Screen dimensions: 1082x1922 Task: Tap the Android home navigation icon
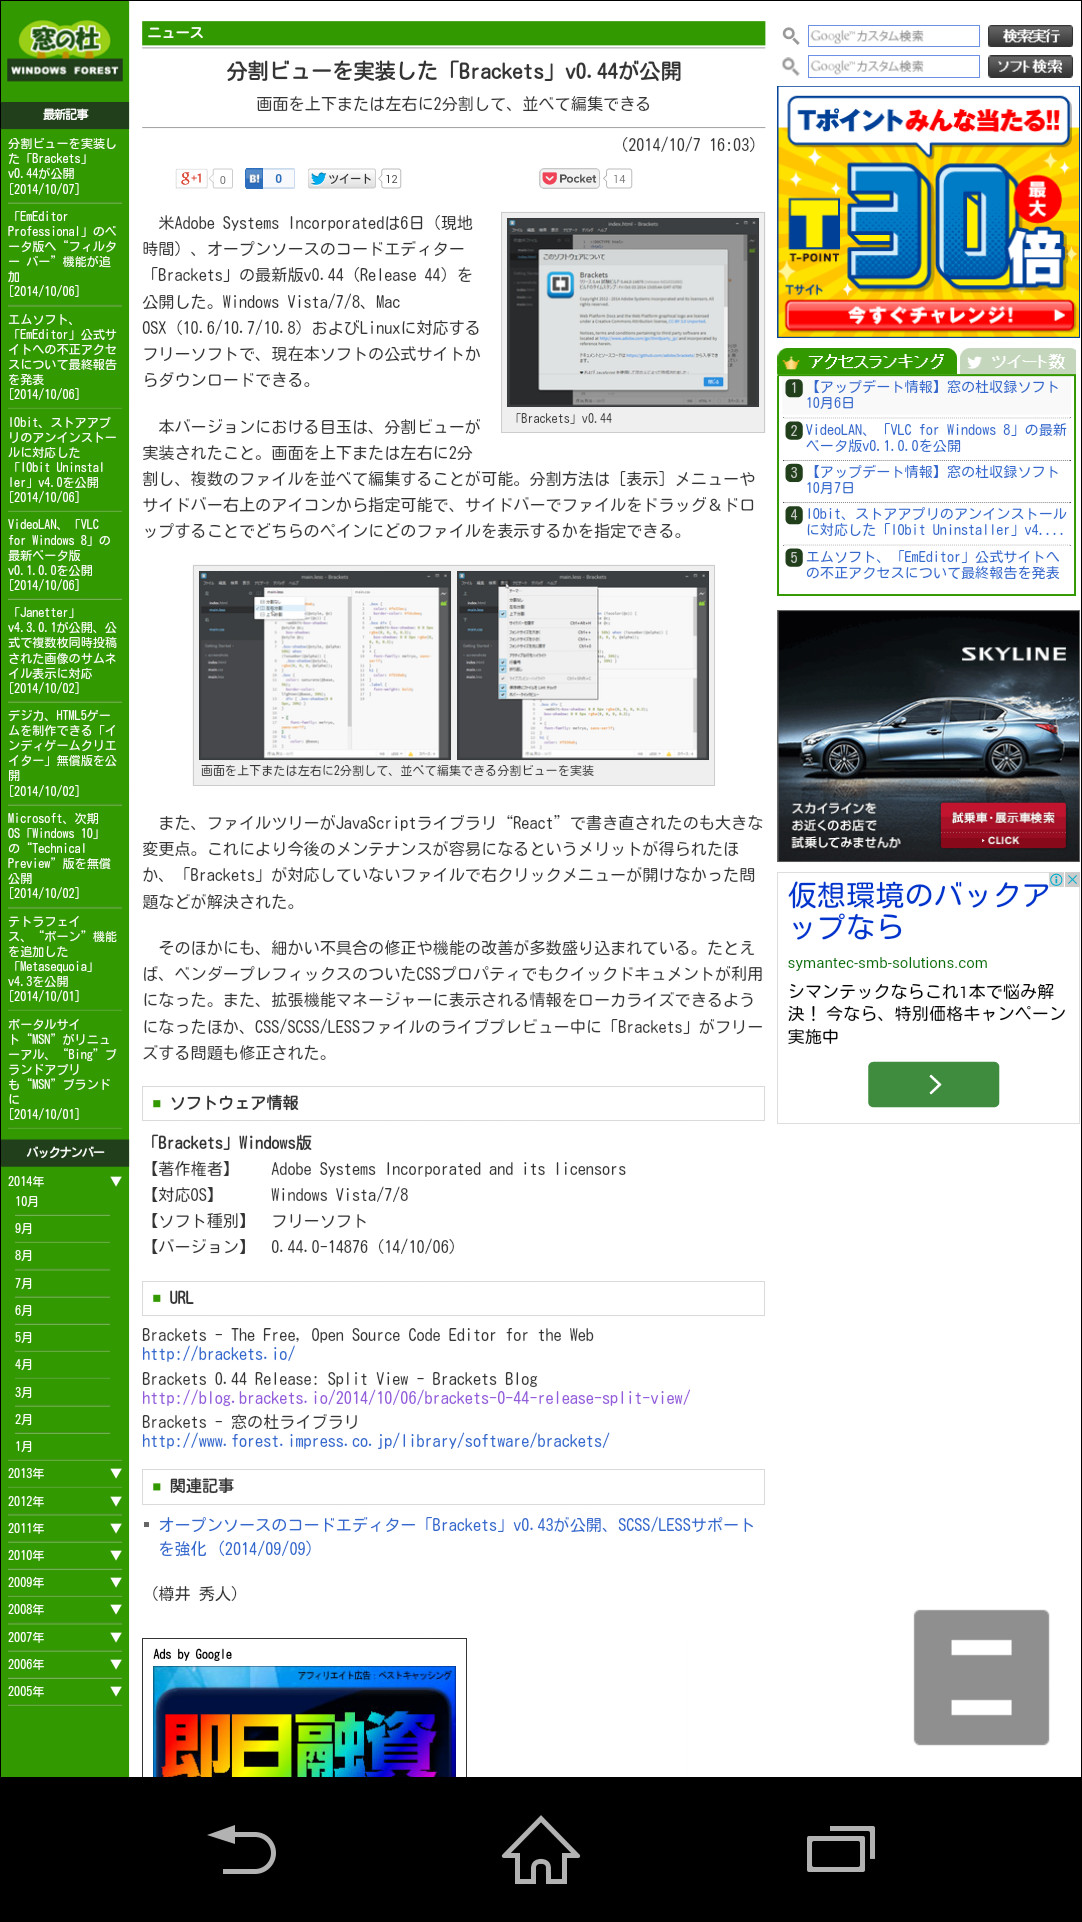540,1849
